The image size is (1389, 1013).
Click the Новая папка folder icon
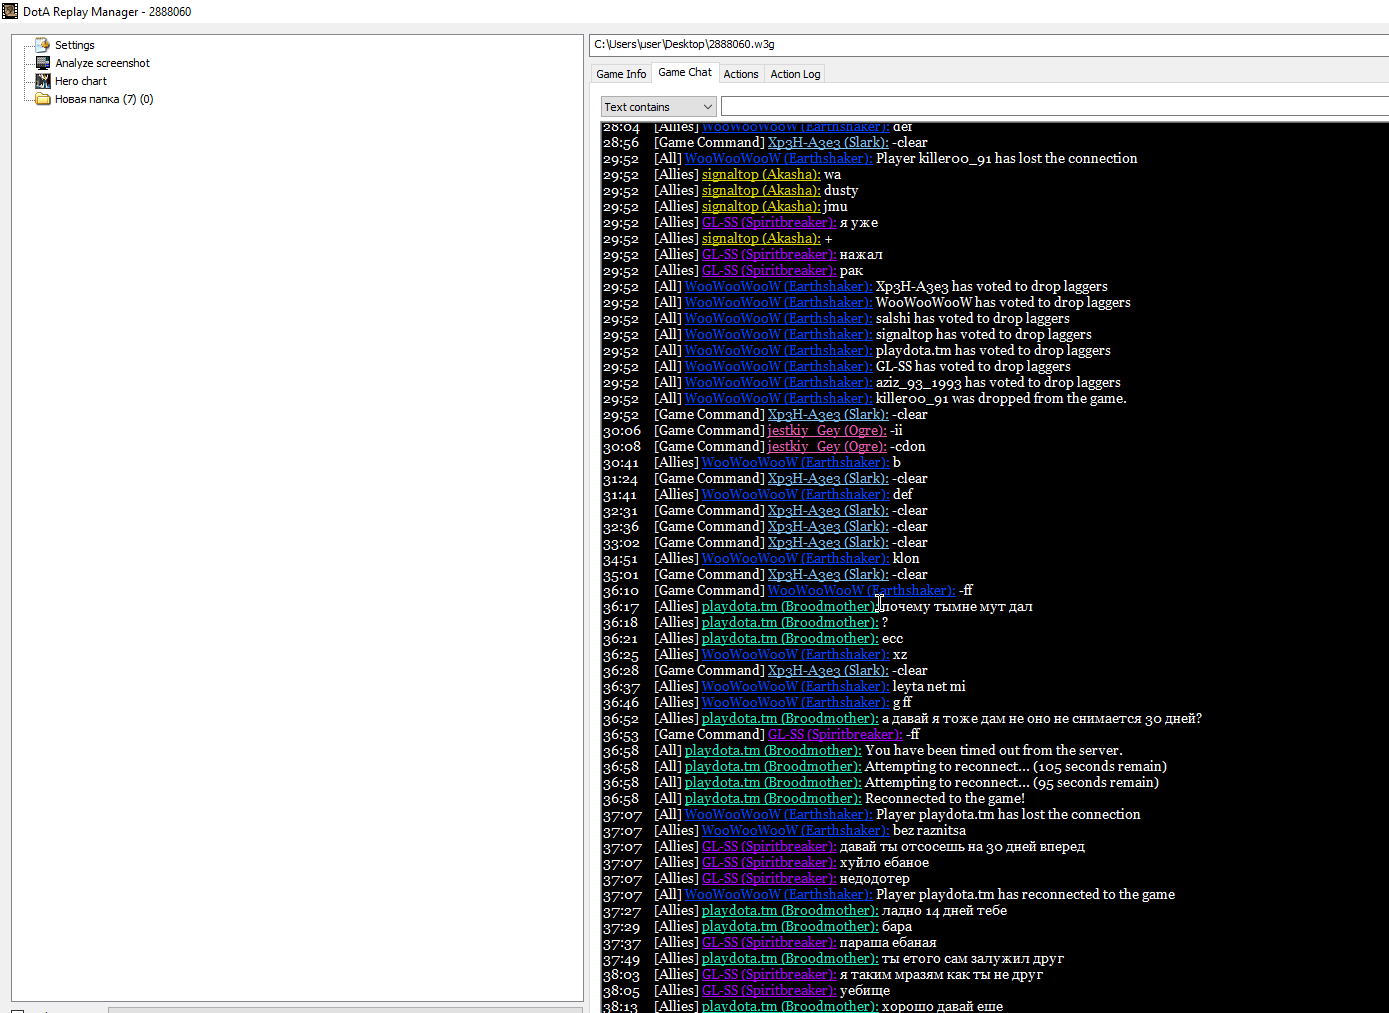42,99
